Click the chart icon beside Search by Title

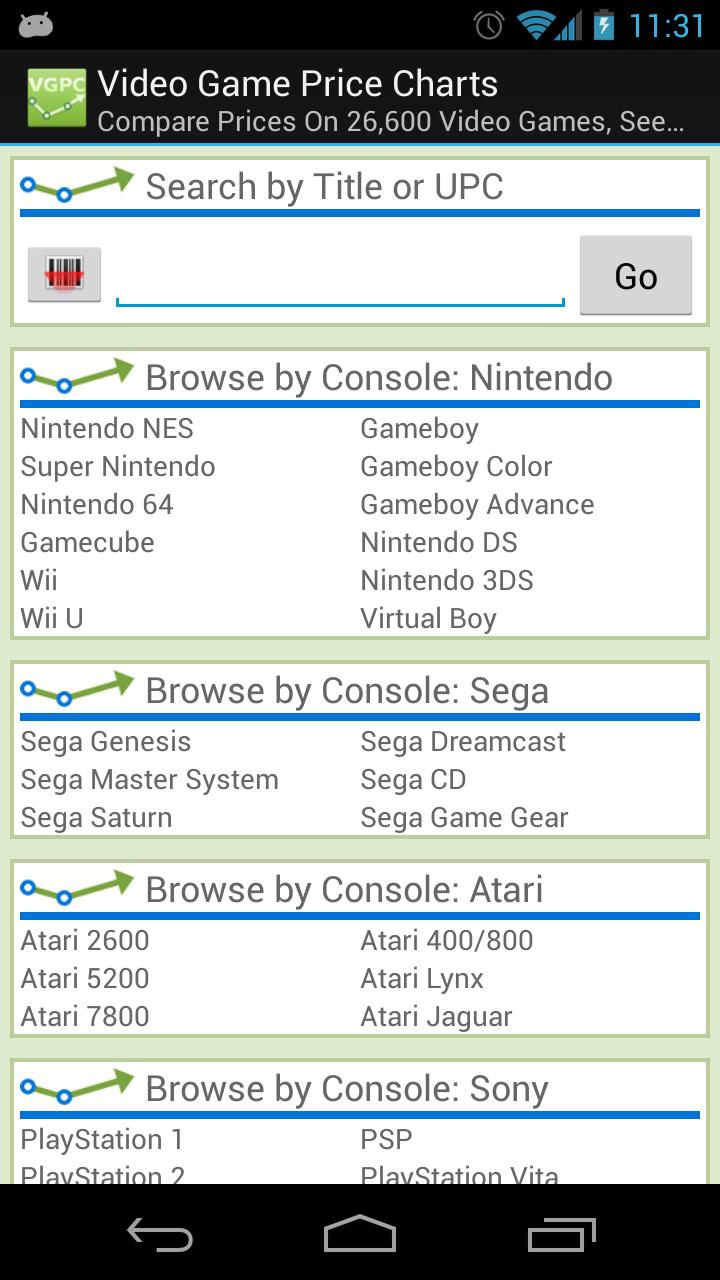[78, 183]
